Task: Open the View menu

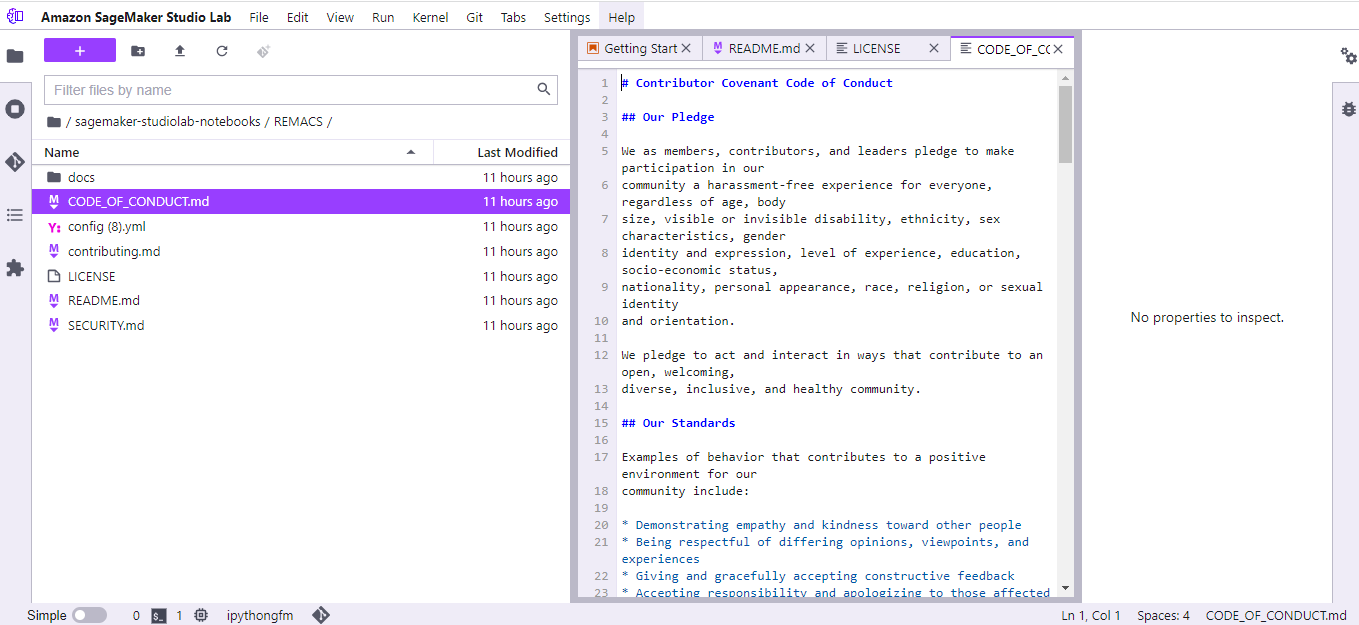Action: coord(340,17)
